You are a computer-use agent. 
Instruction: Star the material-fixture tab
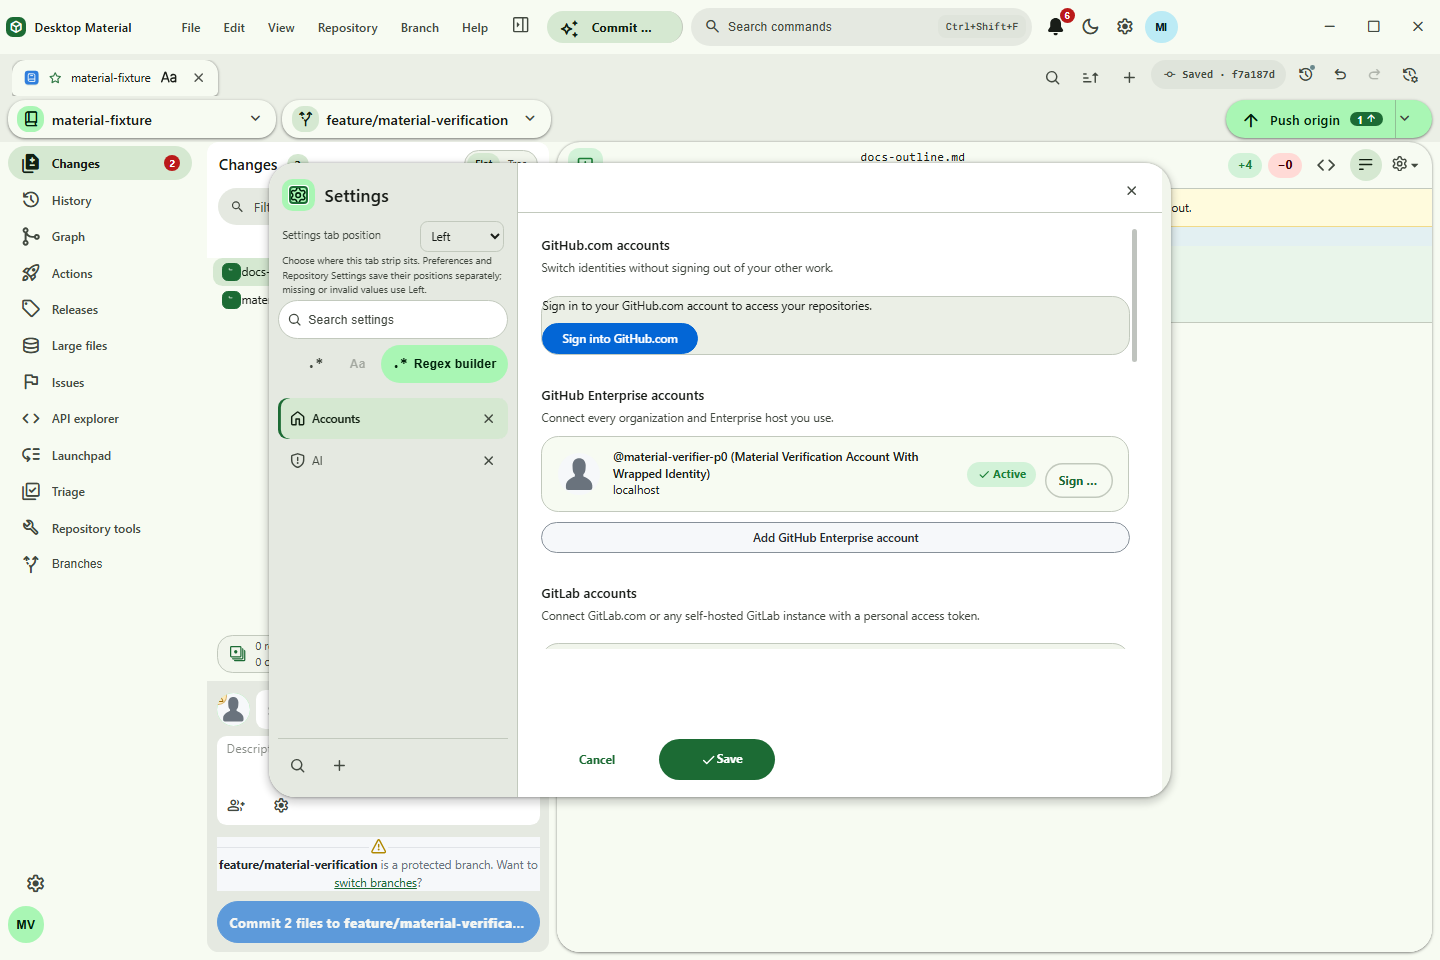pos(55,77)
